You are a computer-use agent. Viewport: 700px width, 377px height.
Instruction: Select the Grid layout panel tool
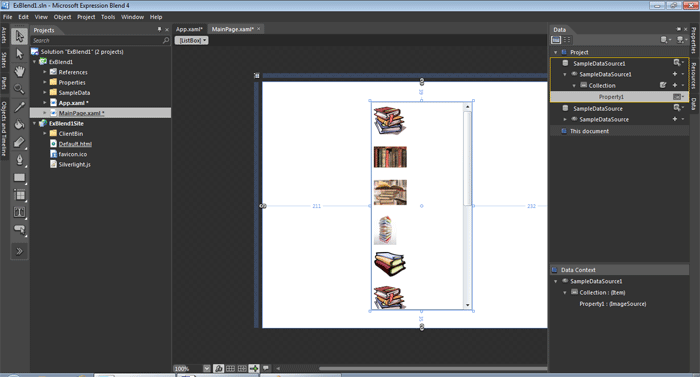click(x=19, y=195)
